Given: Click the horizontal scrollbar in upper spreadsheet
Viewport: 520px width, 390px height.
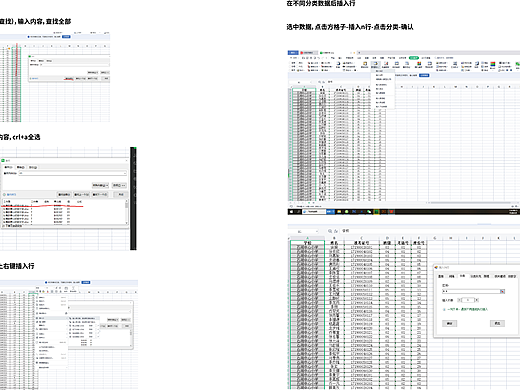Looking at the screenshot, I should (470, 202).
